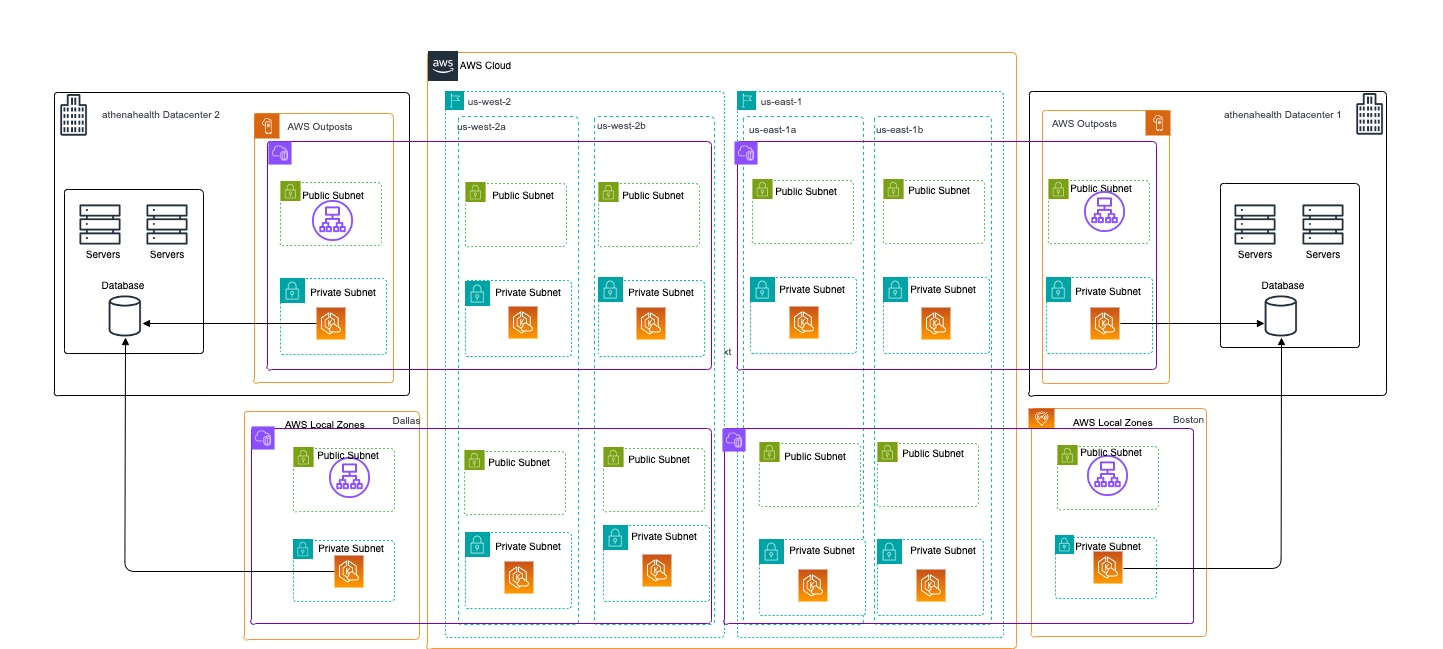Click the AWS Cloud label text

[484, 65]
